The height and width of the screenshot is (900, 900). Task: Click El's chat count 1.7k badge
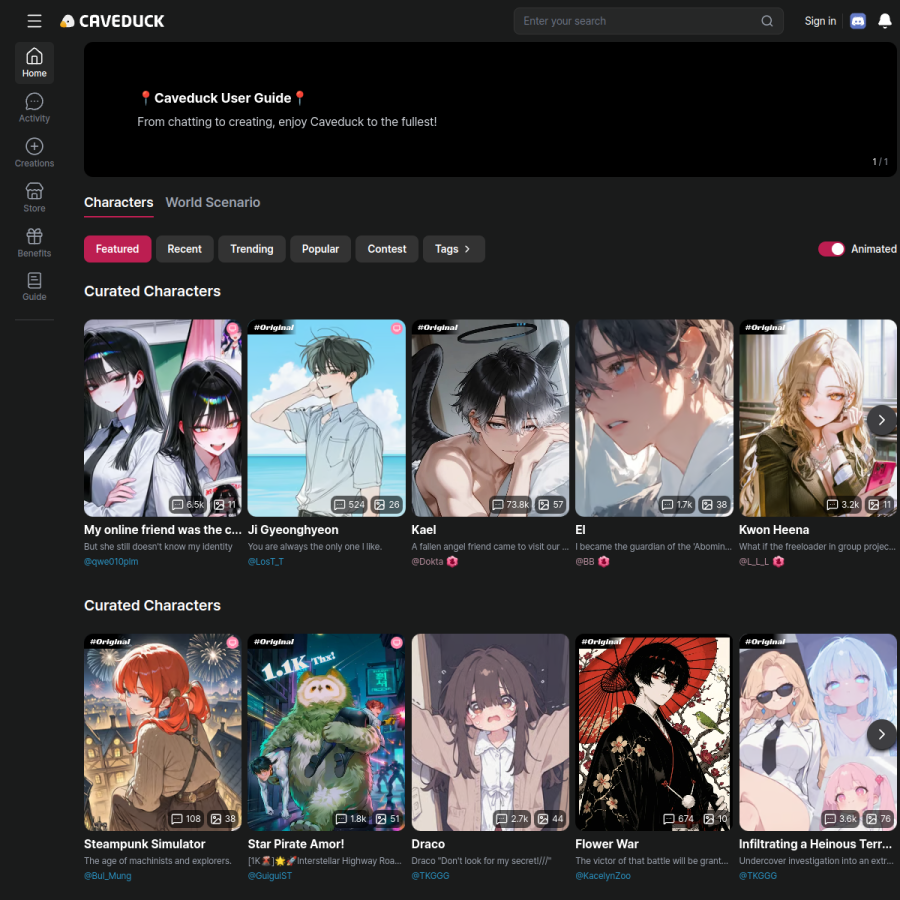pos(677,505)
